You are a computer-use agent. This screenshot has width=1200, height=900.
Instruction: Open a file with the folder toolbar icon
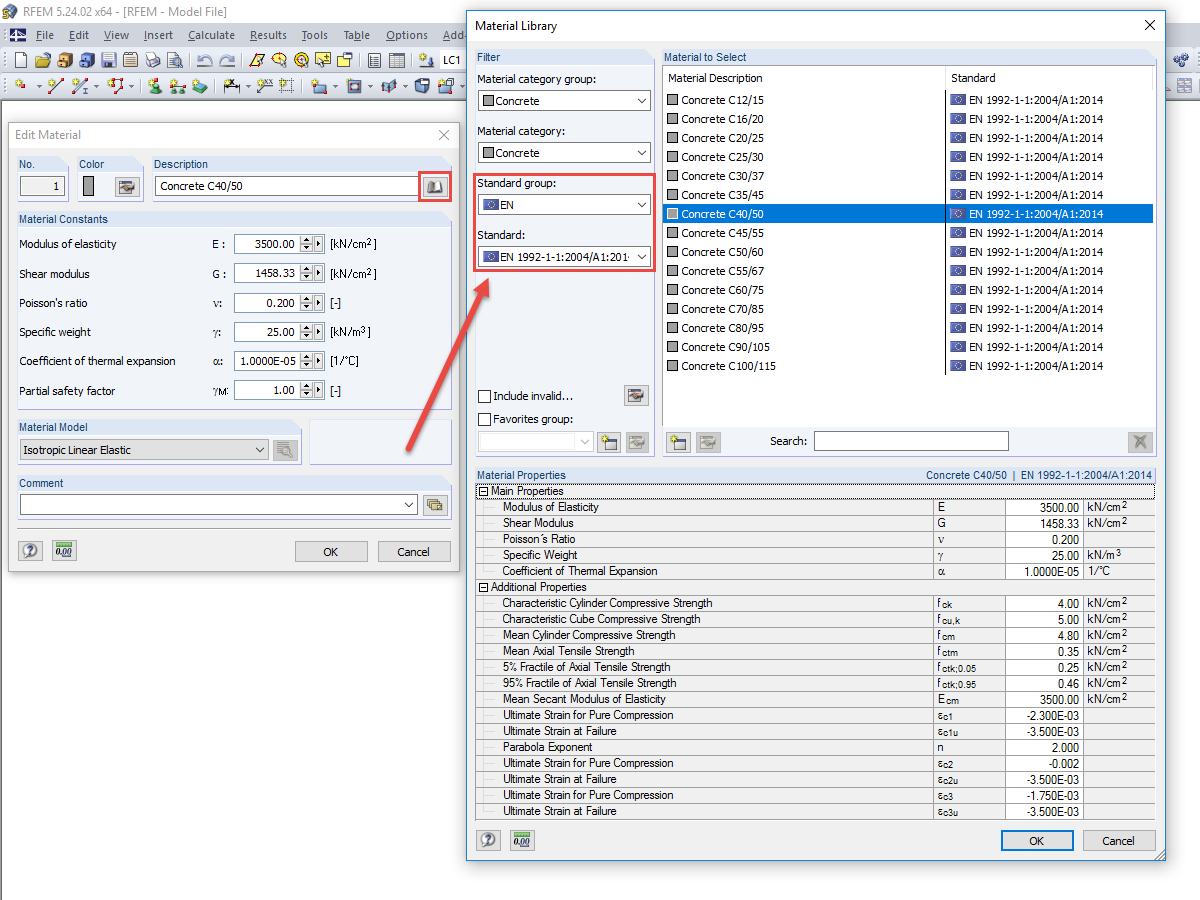tap(41, 59)
